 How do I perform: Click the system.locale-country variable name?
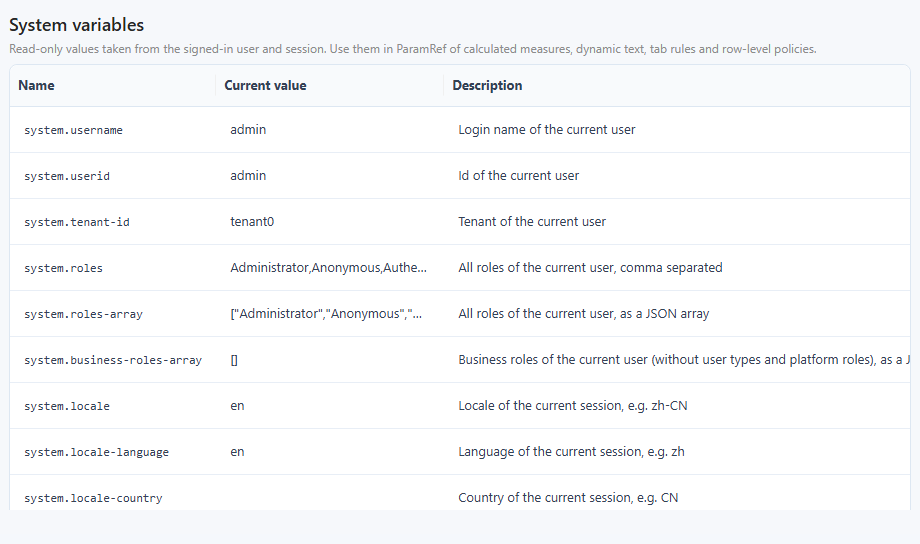[93, 498]
